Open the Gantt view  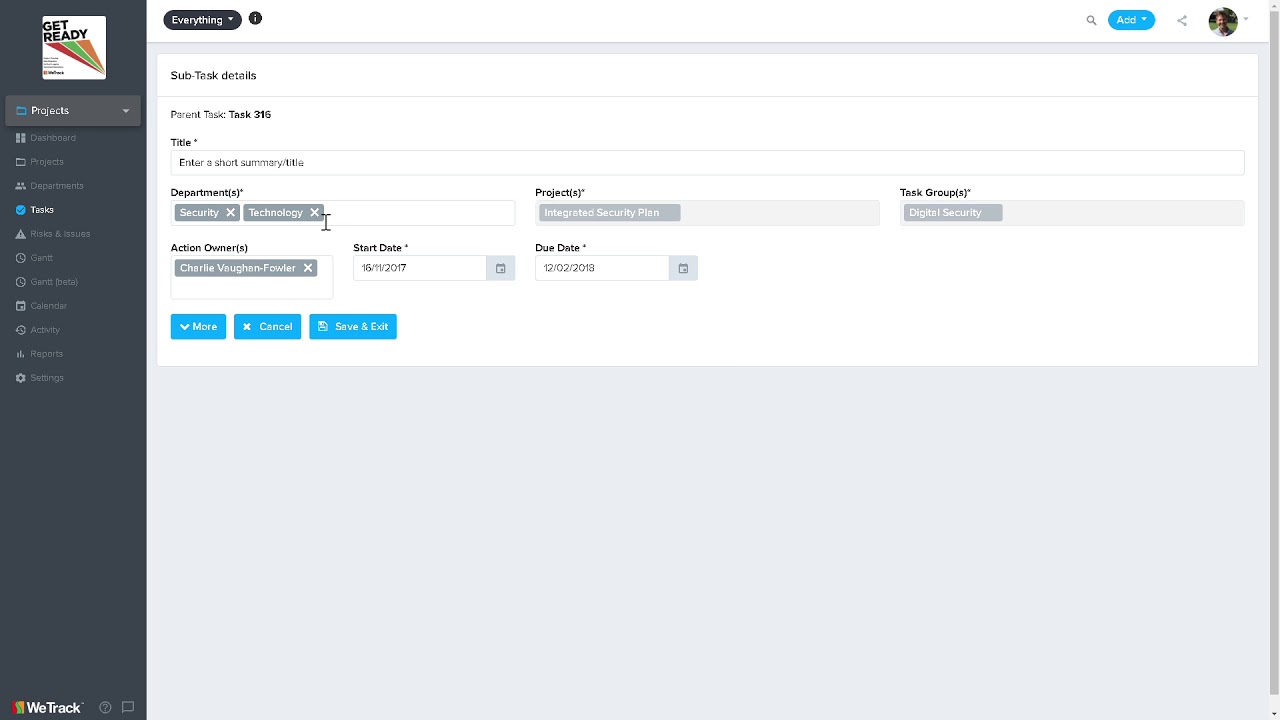point(34,258)
